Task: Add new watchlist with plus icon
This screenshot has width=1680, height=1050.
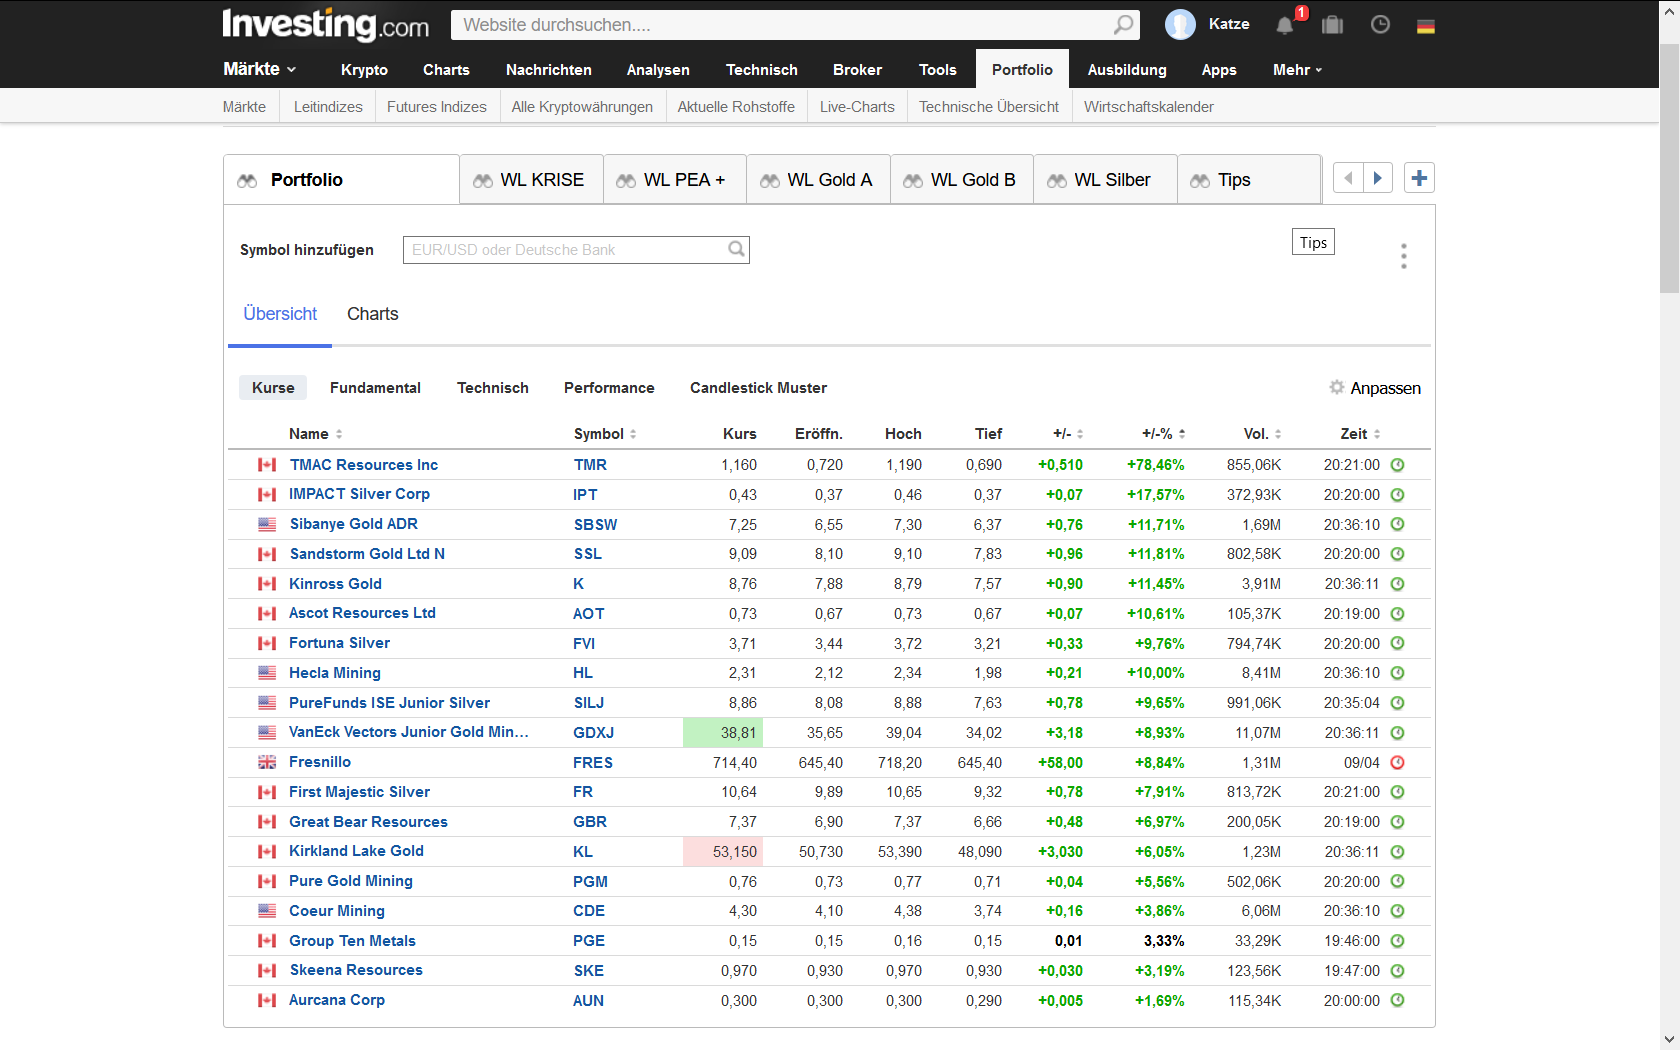Action: coord(1419,178)
